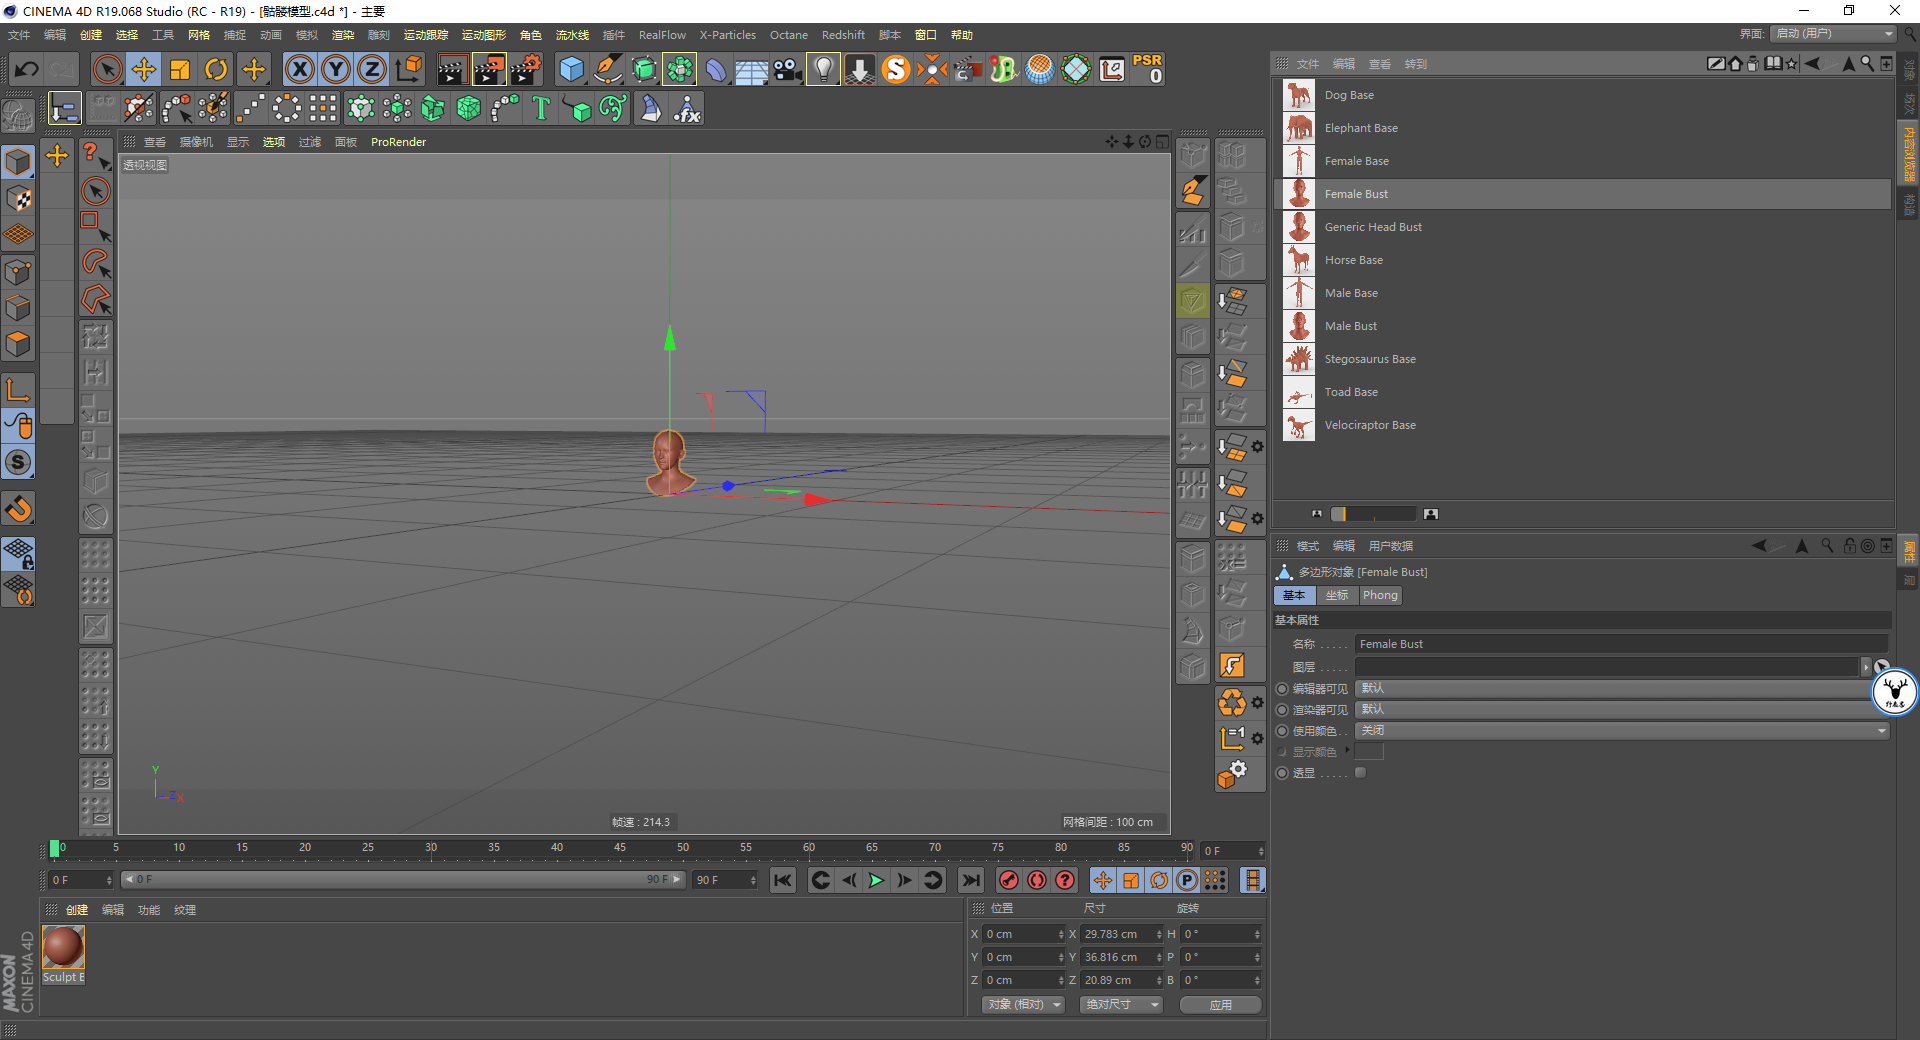
Task: Click the fx effector icon
Action: coord(687,108)
